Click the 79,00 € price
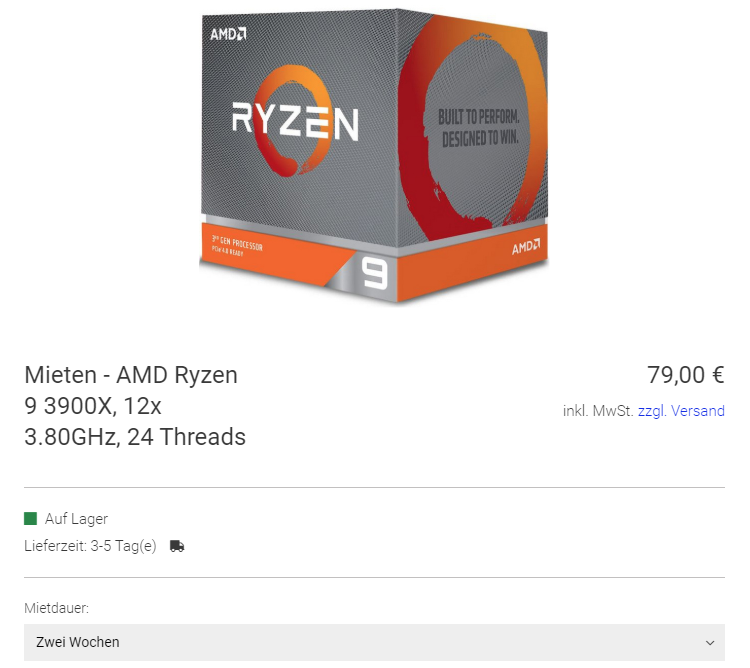 [686, 375]
